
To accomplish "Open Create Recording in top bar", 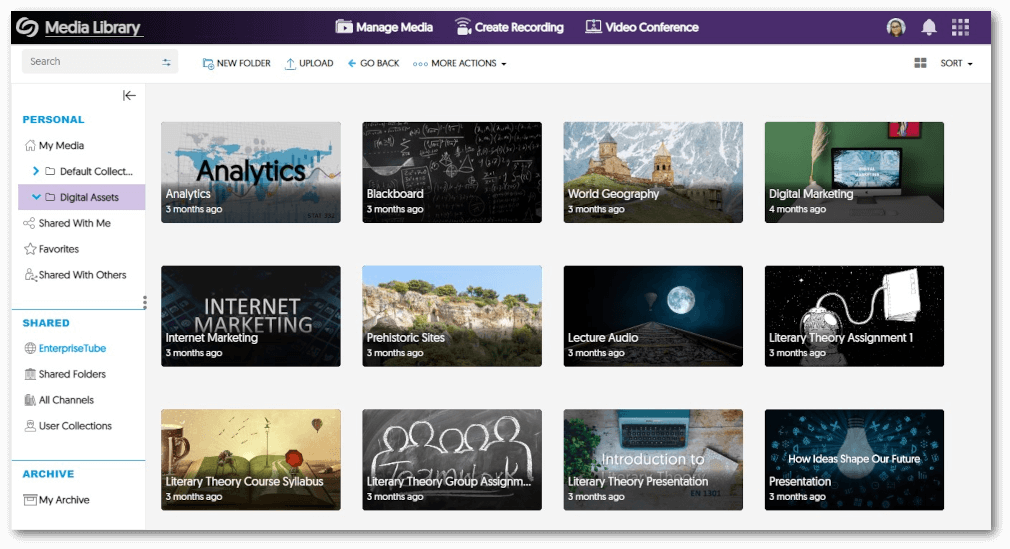I will (x=509, y=27).
